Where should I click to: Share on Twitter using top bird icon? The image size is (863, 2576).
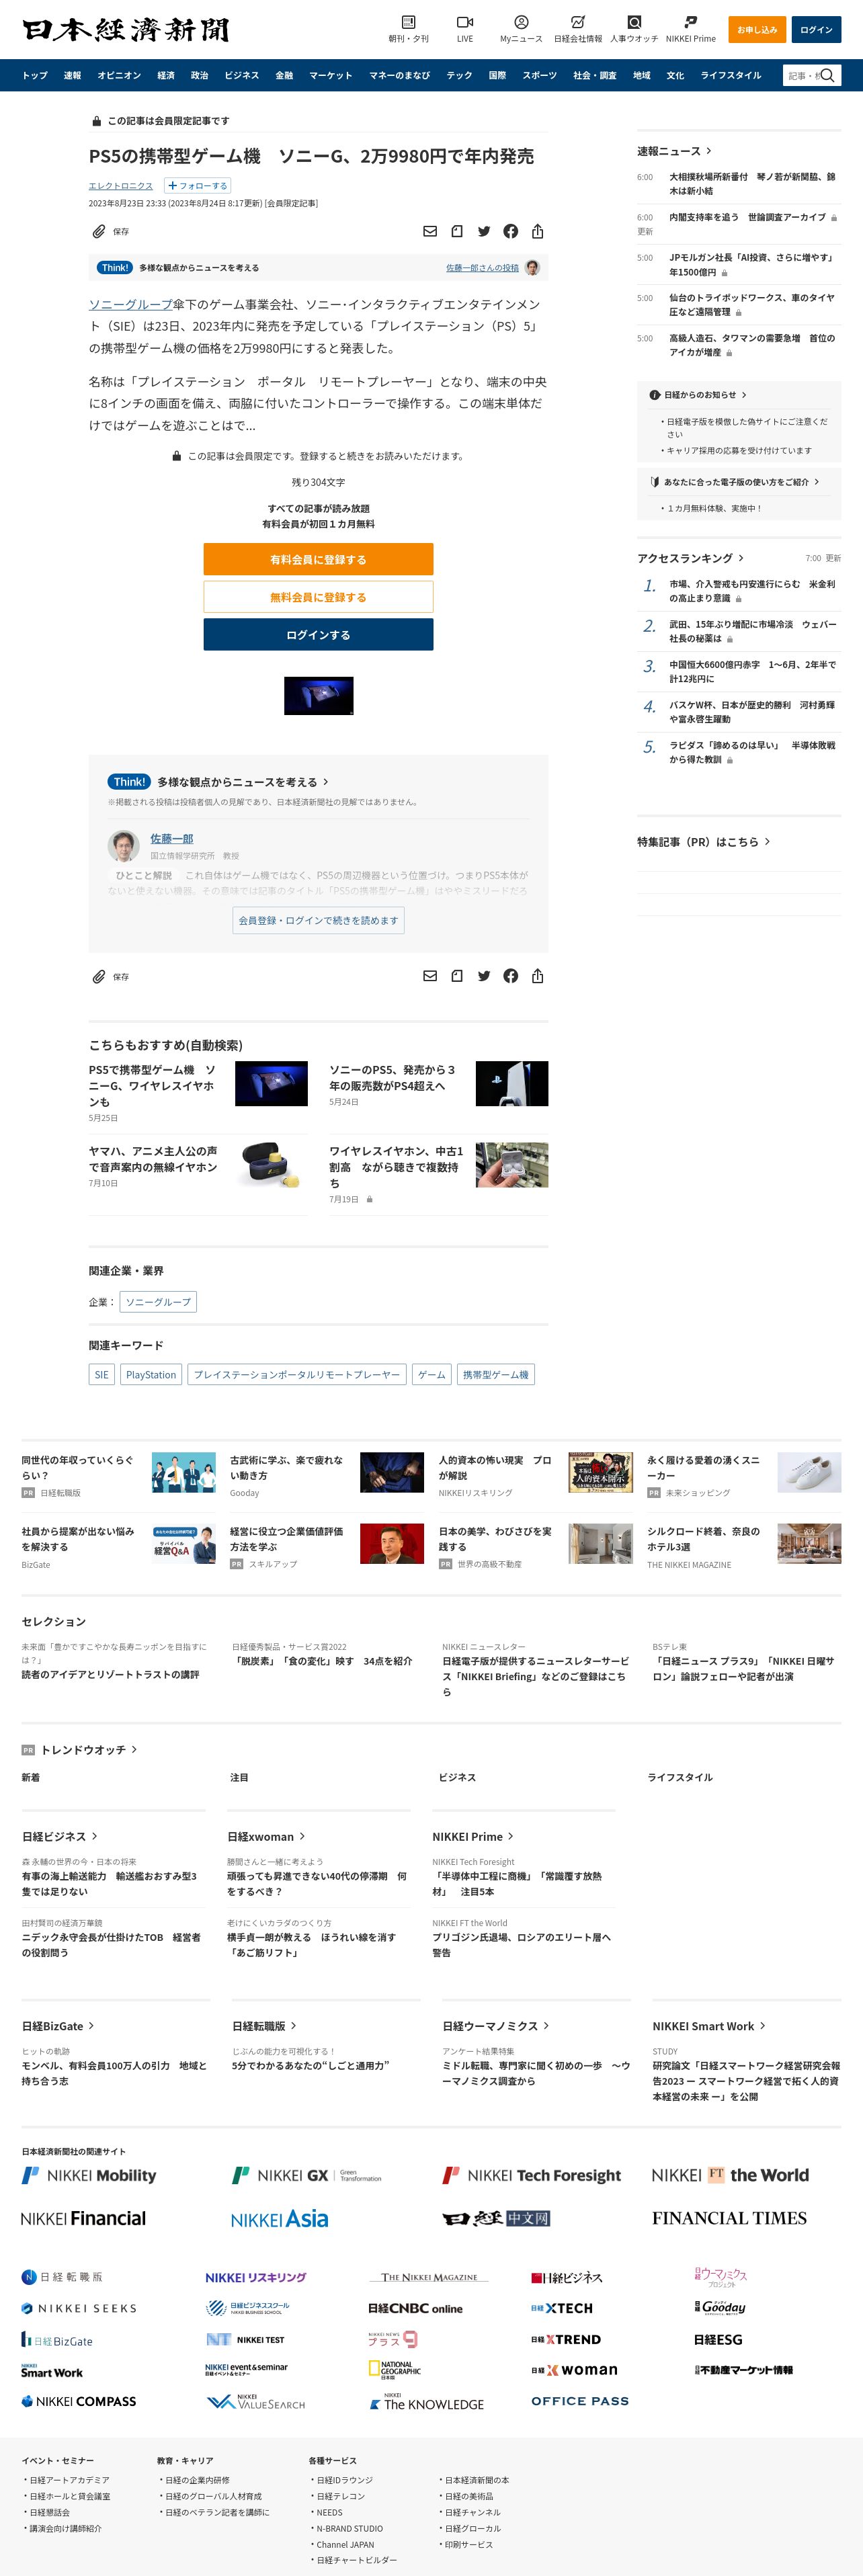(484, 231)
